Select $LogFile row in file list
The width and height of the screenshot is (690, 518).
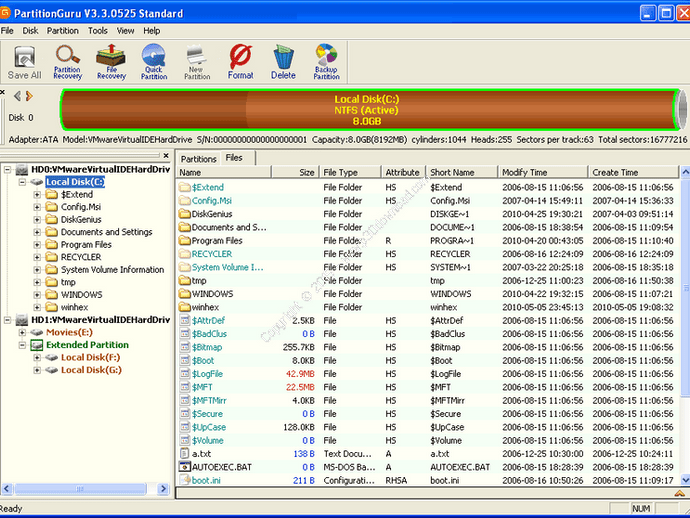tap(428, 374)
